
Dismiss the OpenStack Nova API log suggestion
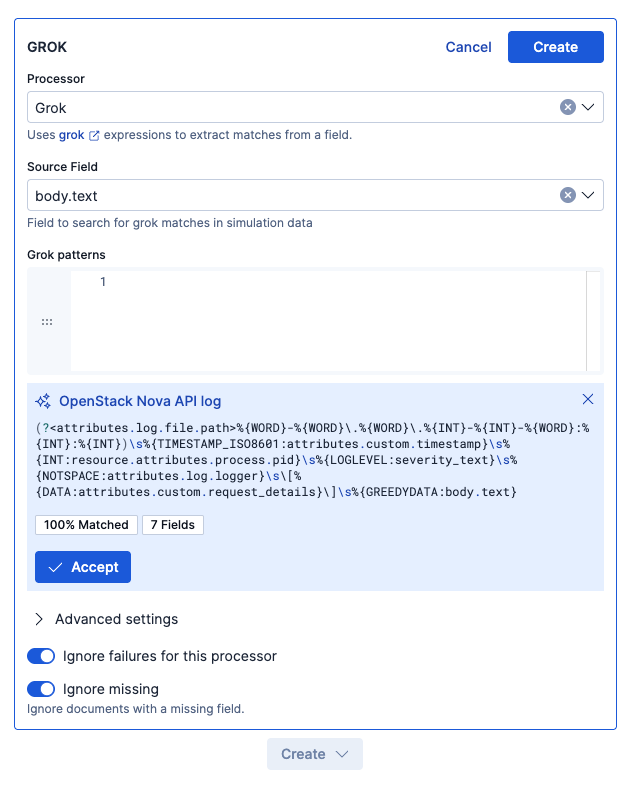tap(588, 399)
